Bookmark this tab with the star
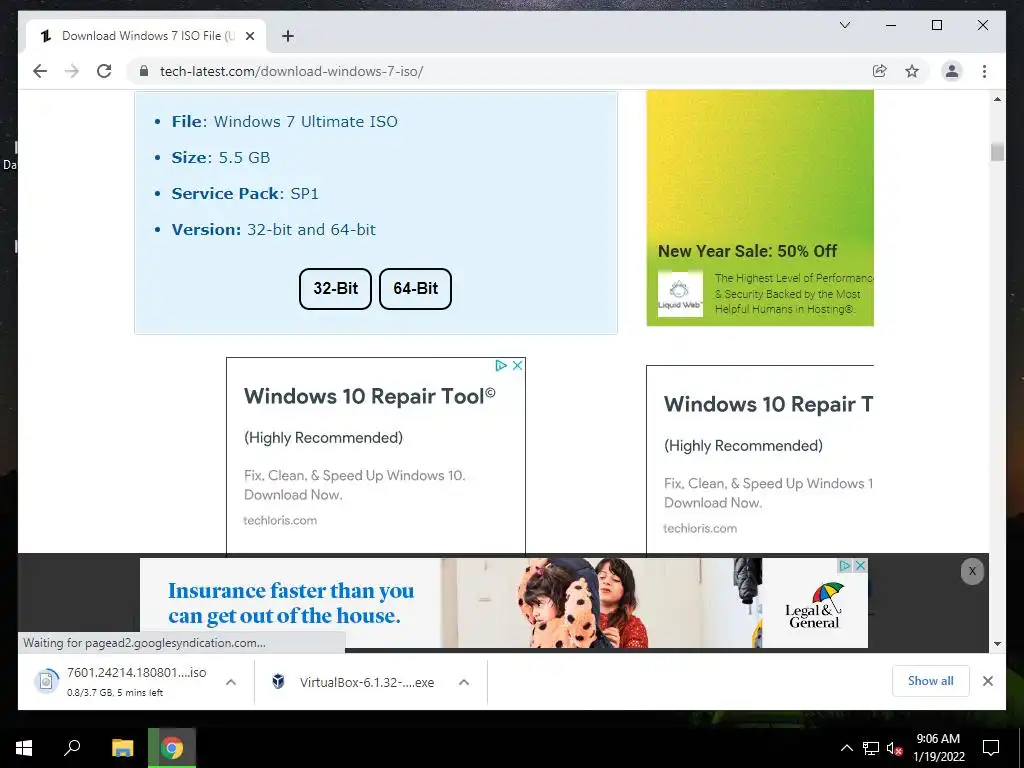The width and height of the screenshot is (1024, 768). [x=912, y=71]
